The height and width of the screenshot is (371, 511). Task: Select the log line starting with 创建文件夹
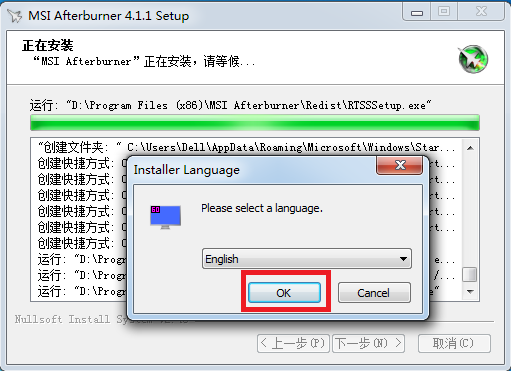[247, 147]
